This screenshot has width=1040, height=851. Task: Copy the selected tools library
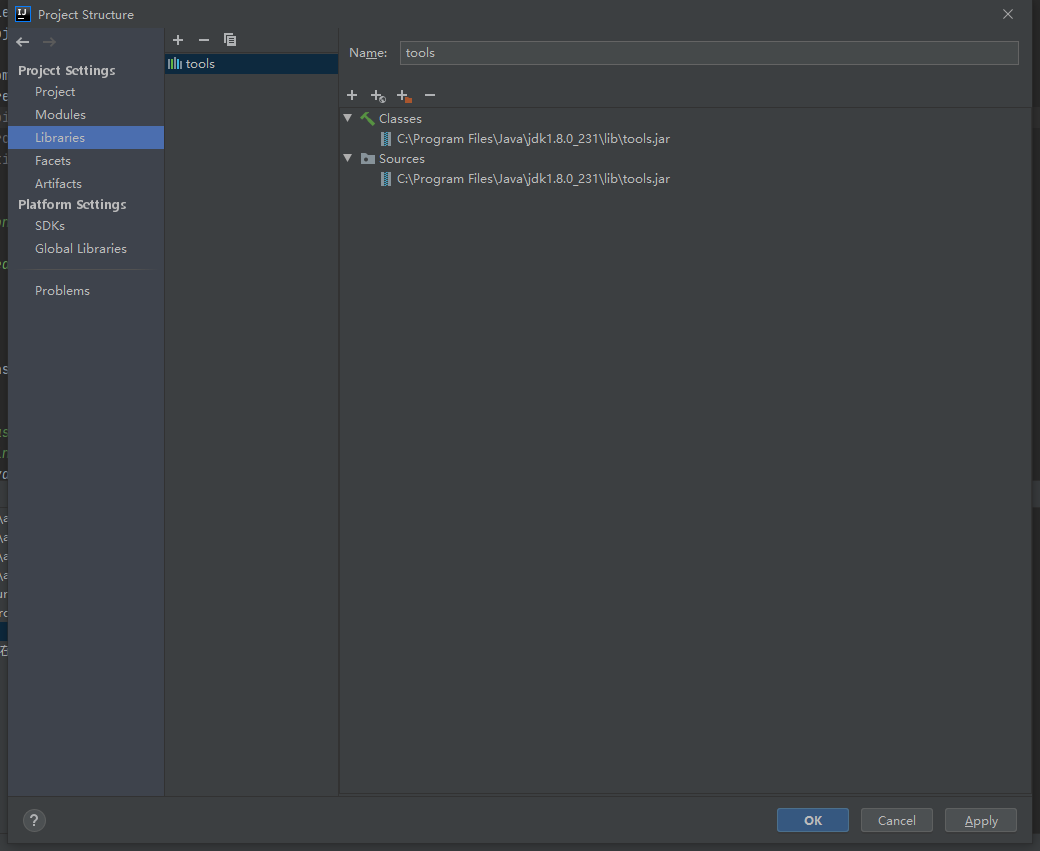click(229, 40)
